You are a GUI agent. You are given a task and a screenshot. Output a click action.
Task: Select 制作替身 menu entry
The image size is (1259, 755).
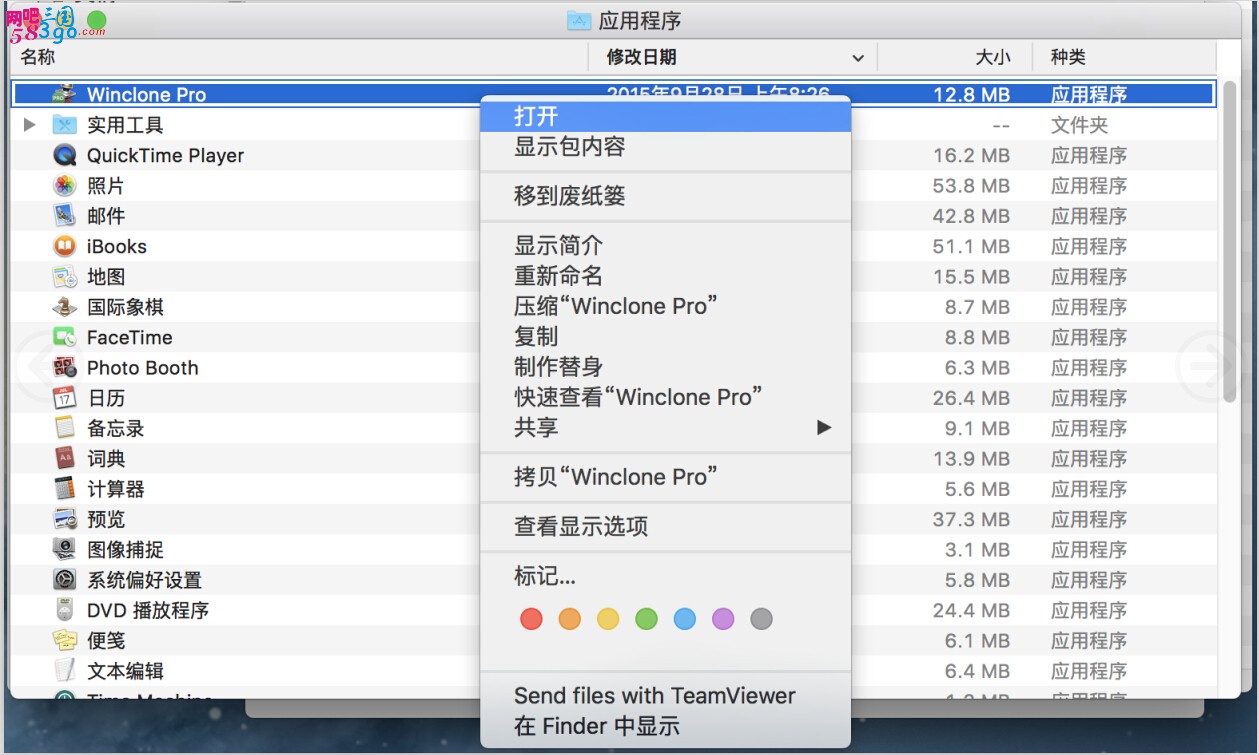pos(665,367)
